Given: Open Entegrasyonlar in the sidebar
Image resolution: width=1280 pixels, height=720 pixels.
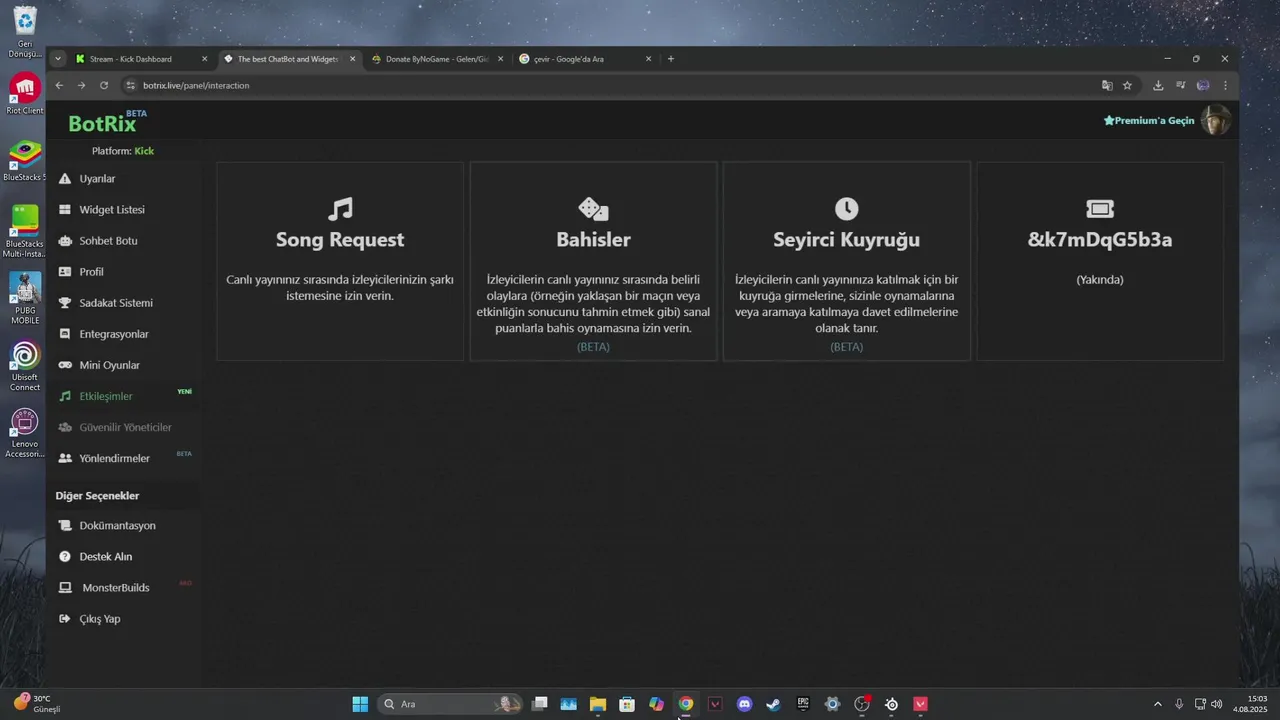Looking at the screenshot, I should 114,334.
